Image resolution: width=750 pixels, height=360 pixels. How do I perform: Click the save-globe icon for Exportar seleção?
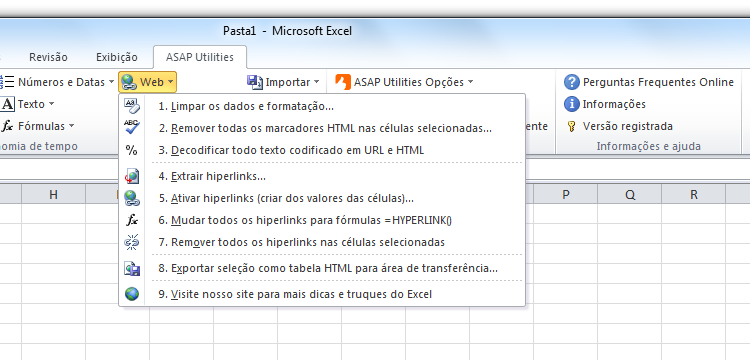pyautogui.click(x=132, y=268)
